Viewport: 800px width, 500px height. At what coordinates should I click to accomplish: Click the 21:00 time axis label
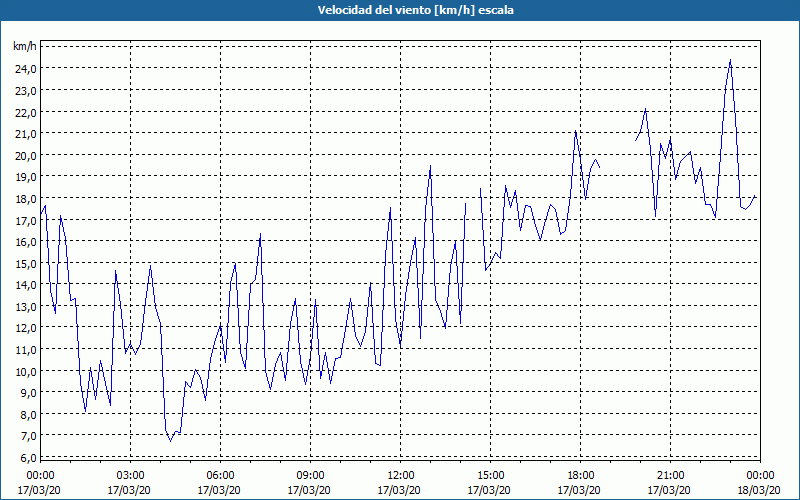[x=670, y=476]
